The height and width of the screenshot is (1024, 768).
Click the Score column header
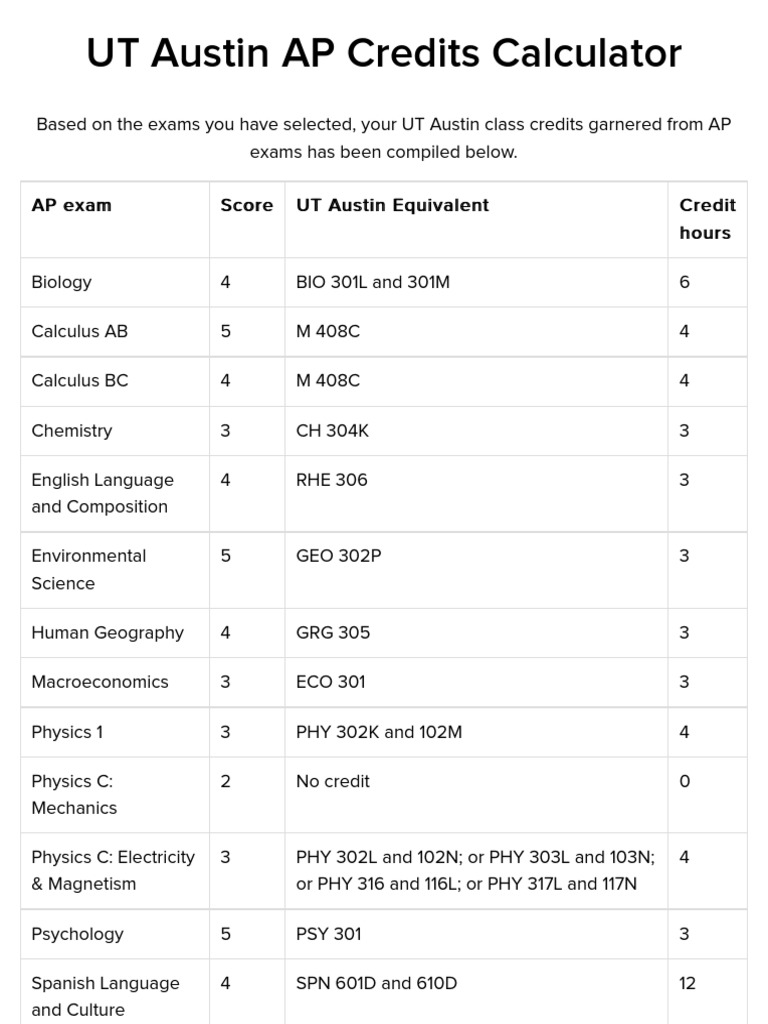246,205
